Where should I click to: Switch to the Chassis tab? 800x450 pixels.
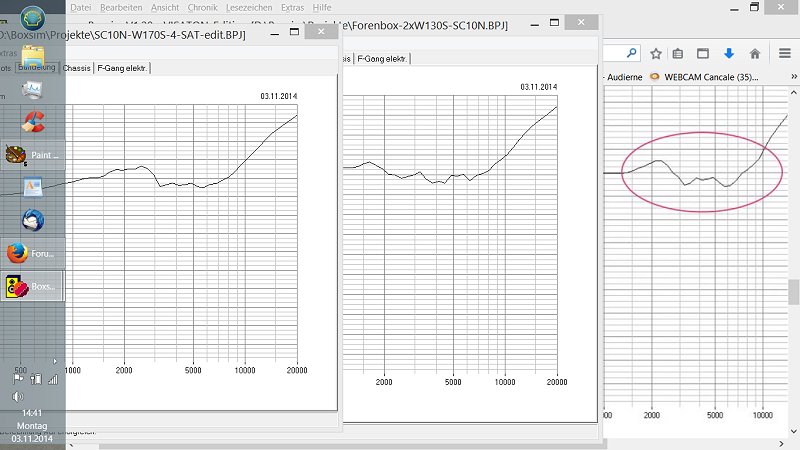76,69
